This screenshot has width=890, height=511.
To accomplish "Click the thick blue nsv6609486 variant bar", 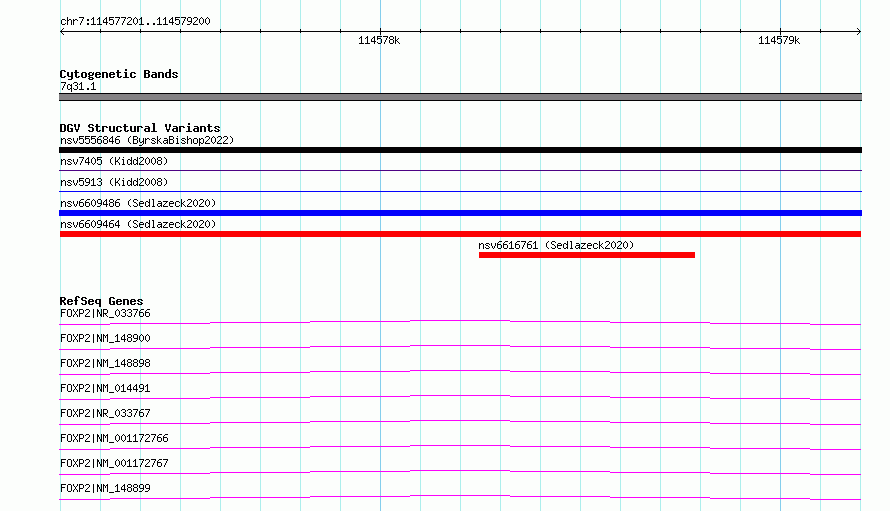I will pyautogui.click(x=460, y=213).
